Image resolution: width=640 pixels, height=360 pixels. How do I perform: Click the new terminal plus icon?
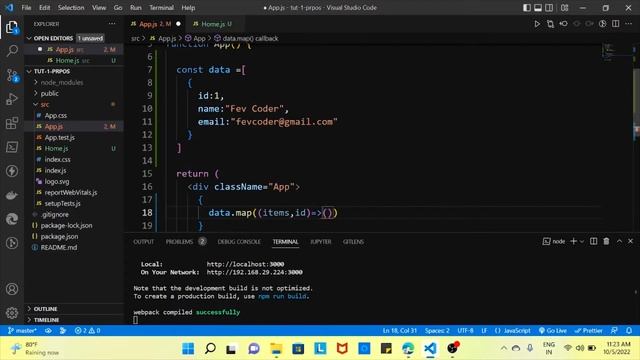(x=573, y=241)
